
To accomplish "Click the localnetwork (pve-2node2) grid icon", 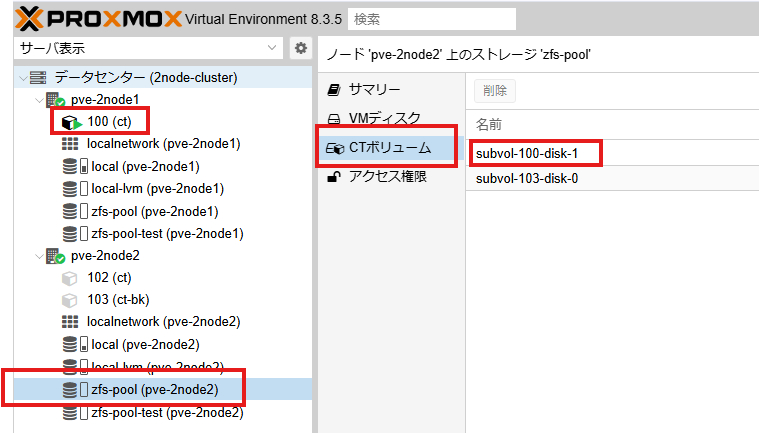I will point(70,322).
